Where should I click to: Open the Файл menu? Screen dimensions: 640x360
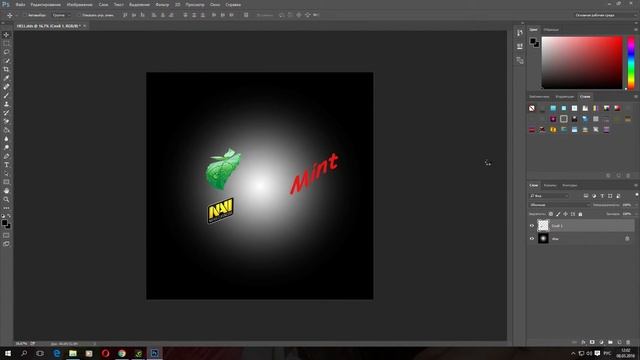(20, 4)
